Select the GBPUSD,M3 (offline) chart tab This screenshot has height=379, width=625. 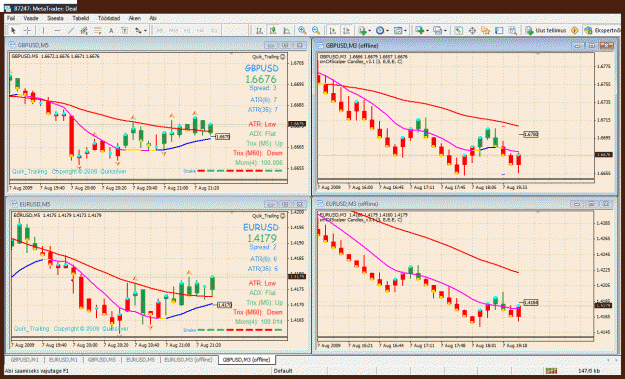click(x=247, y=359)
